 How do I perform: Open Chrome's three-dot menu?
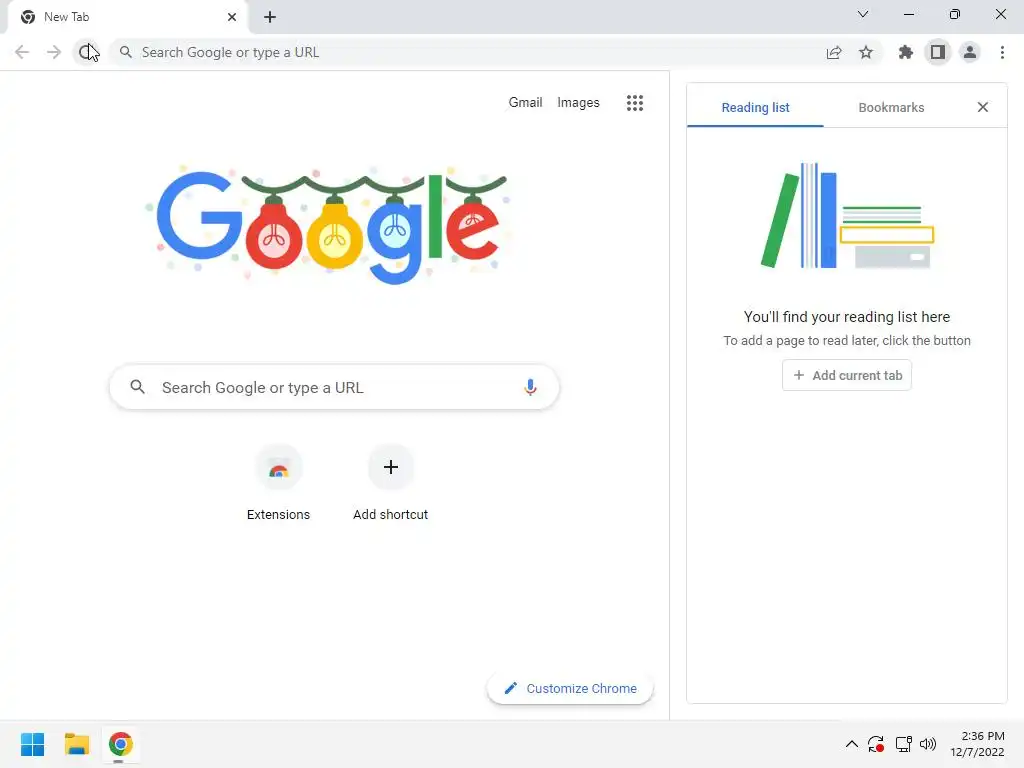(x=1002, y=52)
